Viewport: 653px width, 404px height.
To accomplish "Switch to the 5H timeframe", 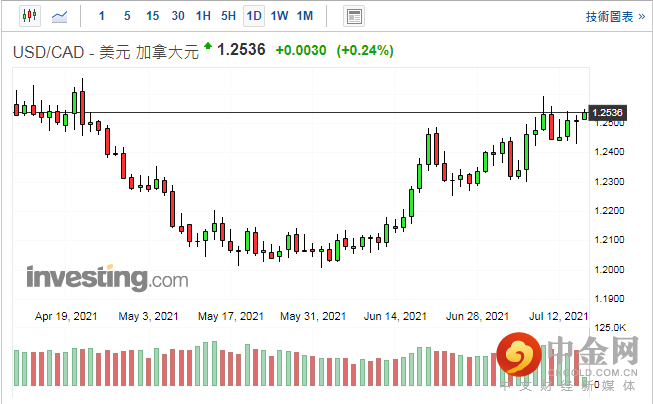I will pyautogui.click(x=228, y=16).
